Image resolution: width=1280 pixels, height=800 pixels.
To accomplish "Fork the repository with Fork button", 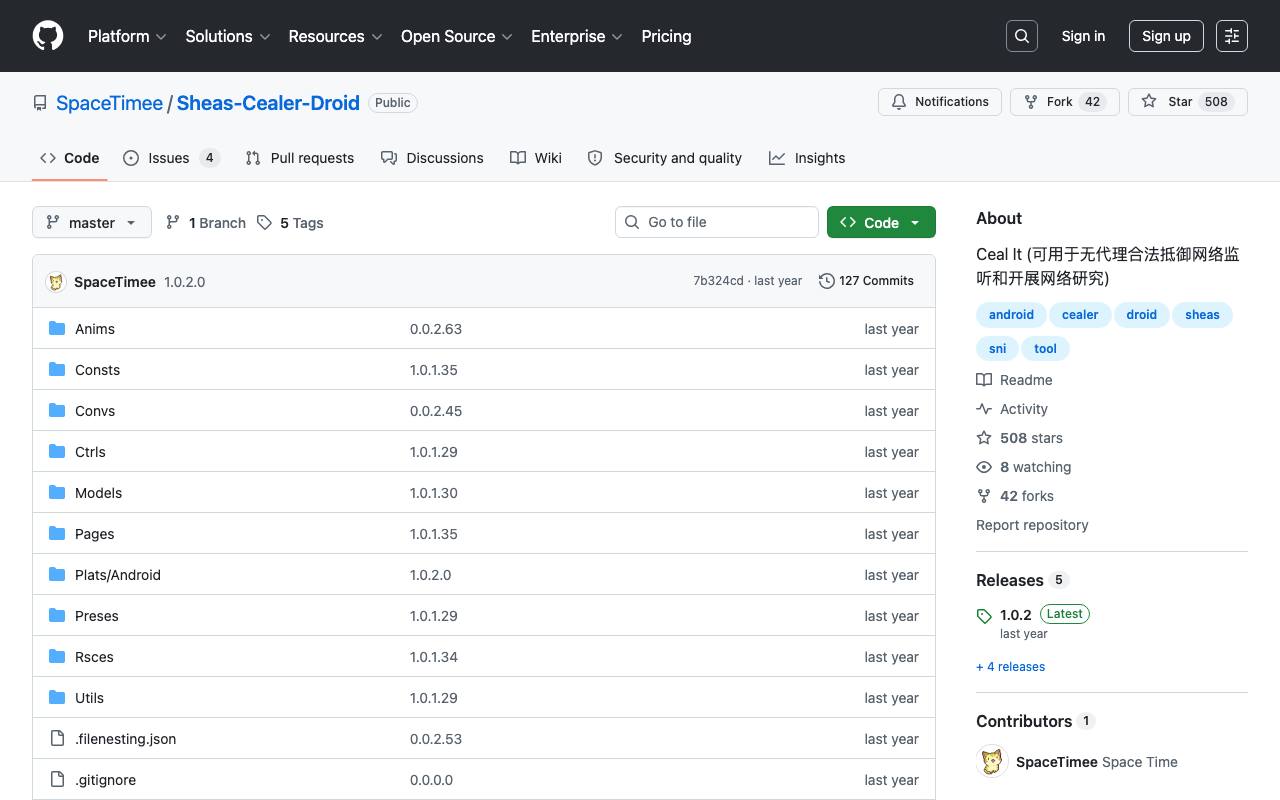I will pos(1065,102).
